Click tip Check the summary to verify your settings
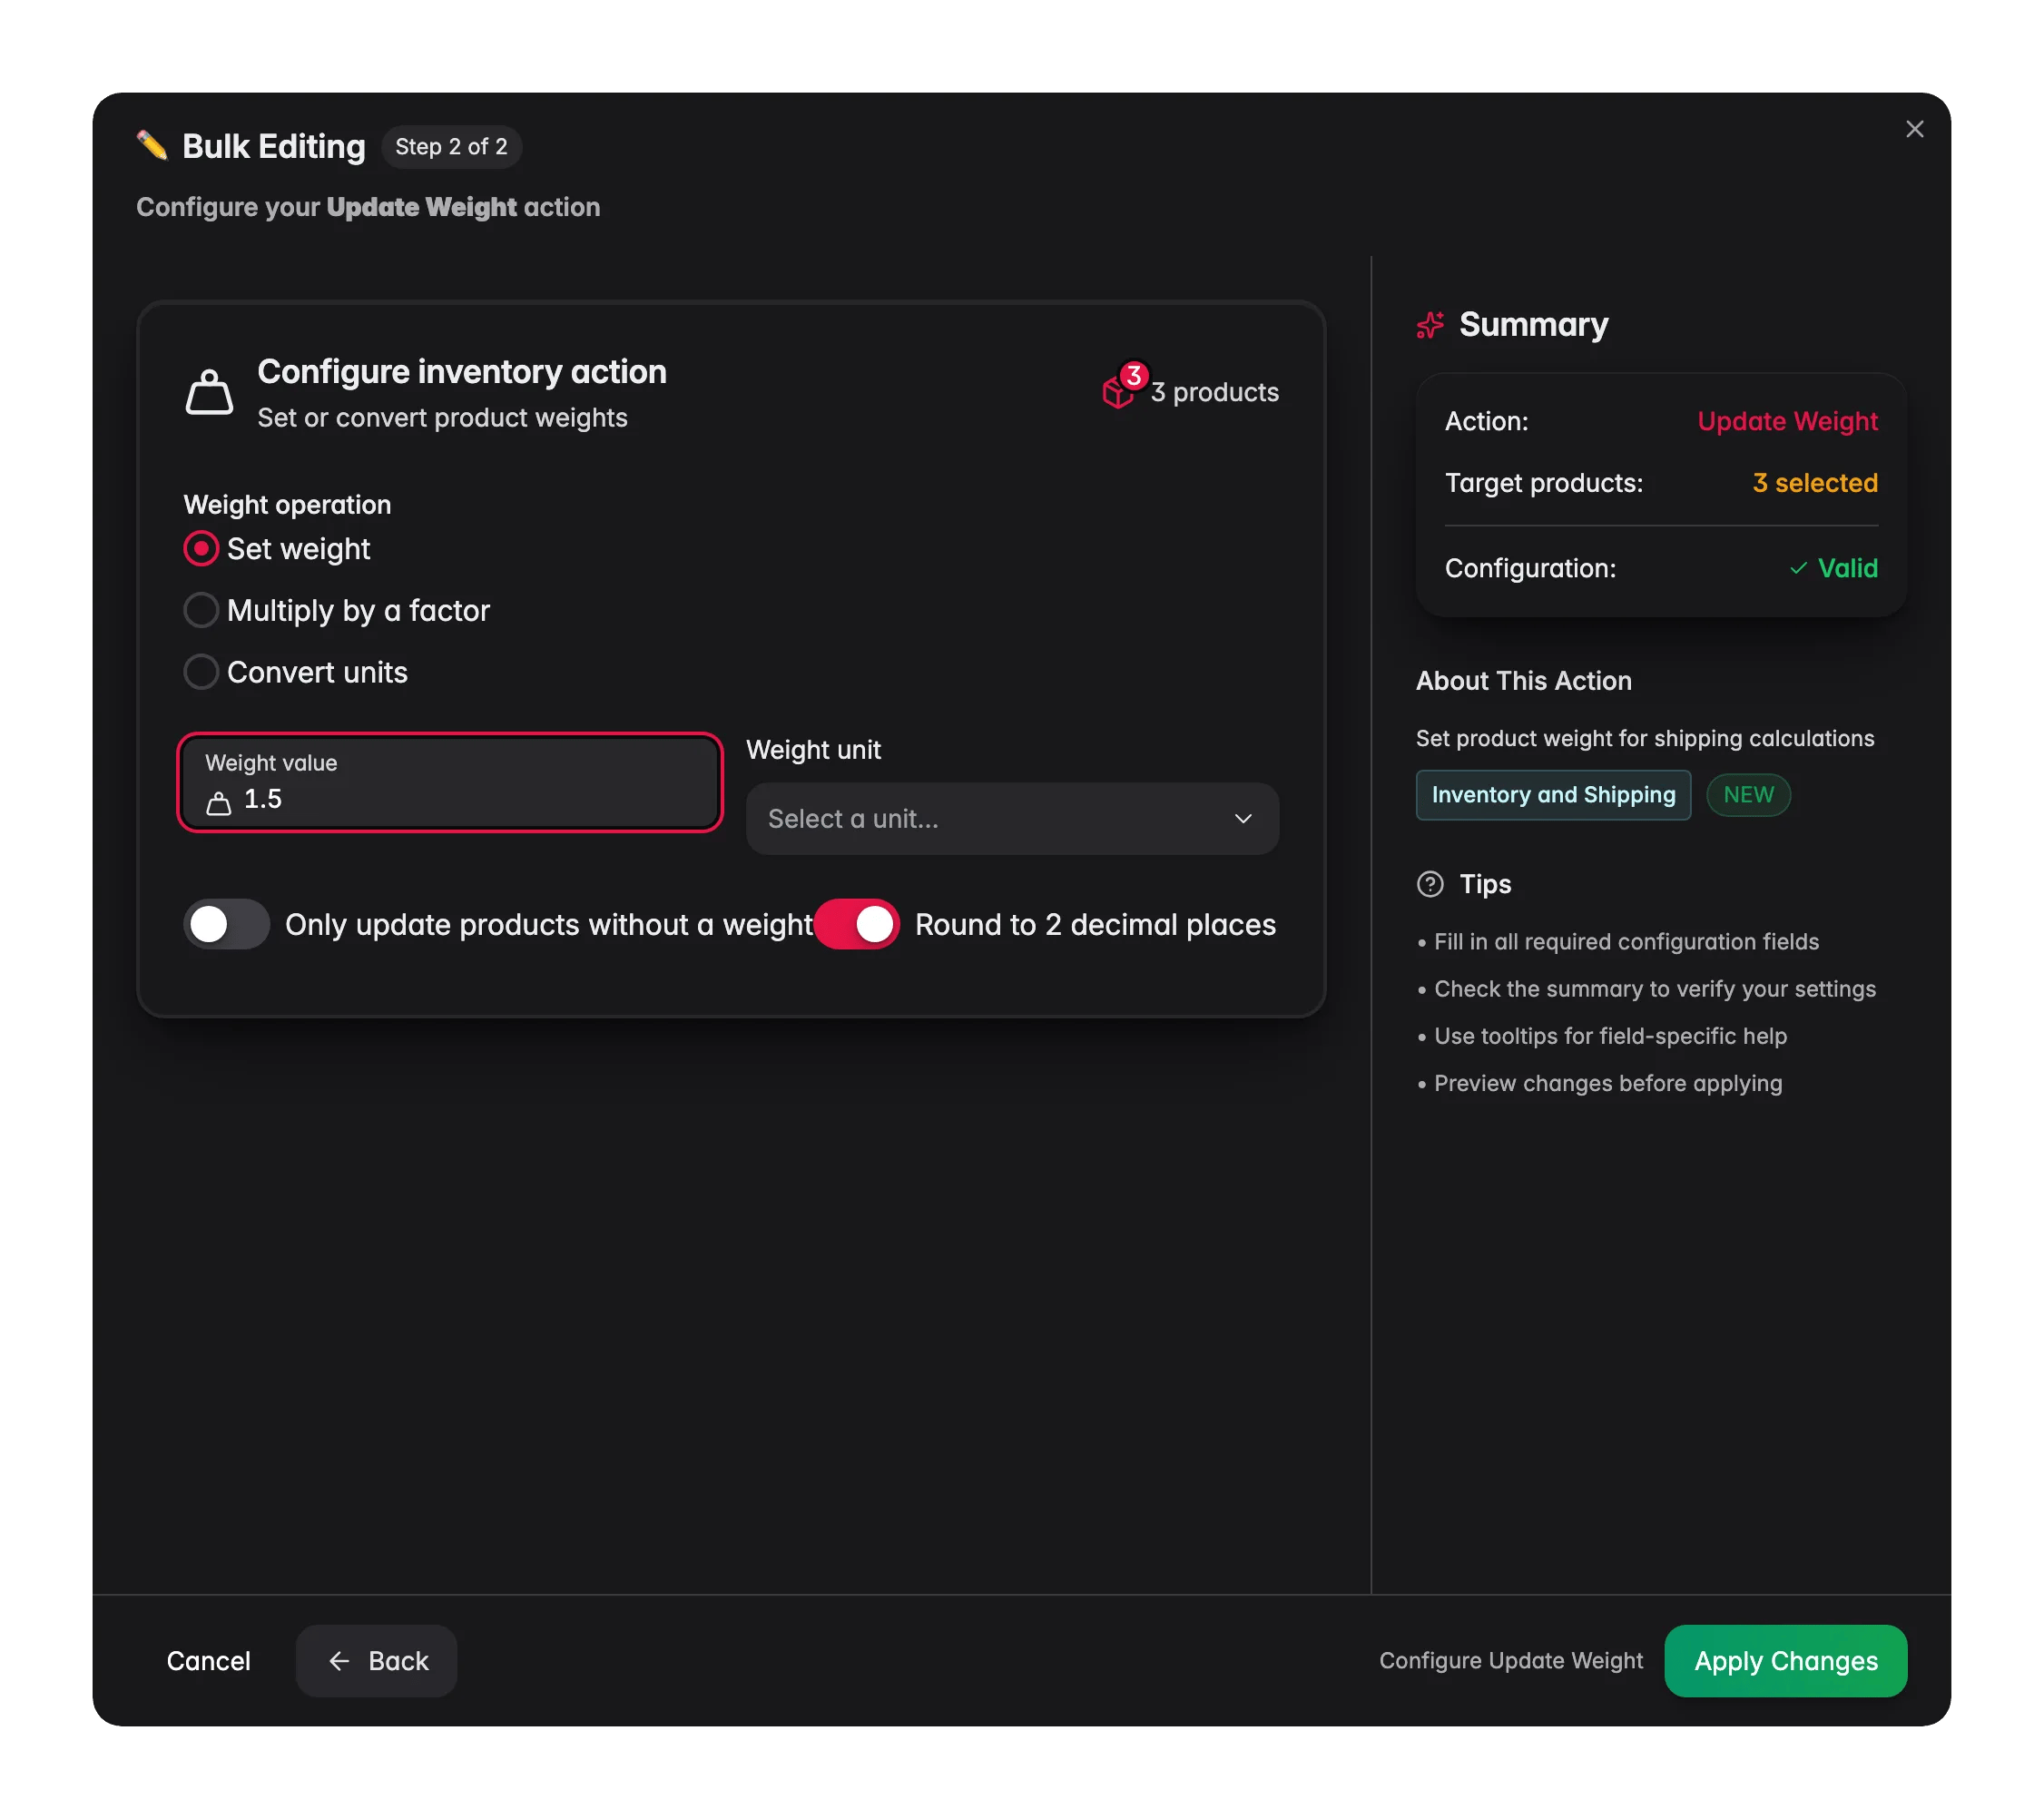Viewport: 2044px width, 1819px height. [x=1654, y=989]
